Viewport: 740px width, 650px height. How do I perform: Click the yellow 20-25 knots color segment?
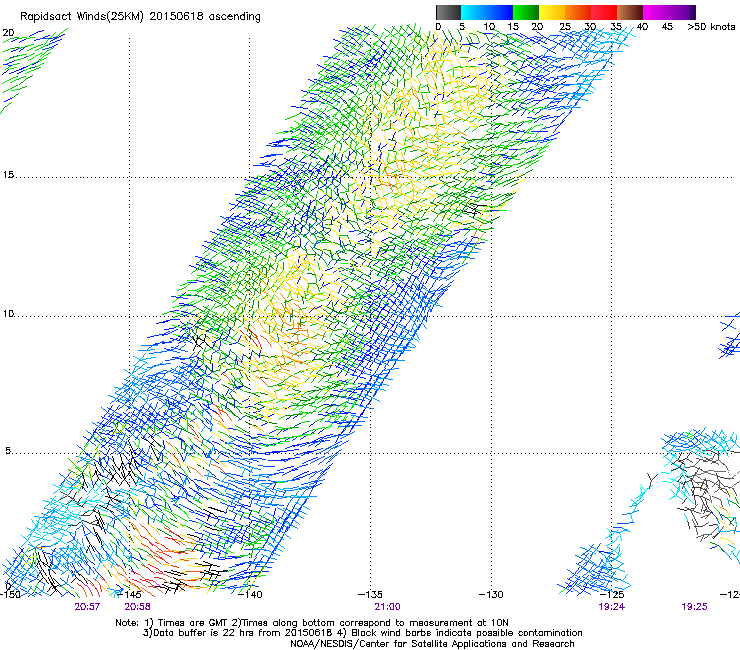coord(552,12)
